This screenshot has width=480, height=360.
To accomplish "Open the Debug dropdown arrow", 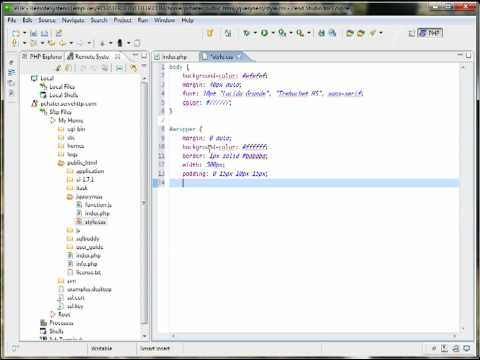I will coord(255,33).
